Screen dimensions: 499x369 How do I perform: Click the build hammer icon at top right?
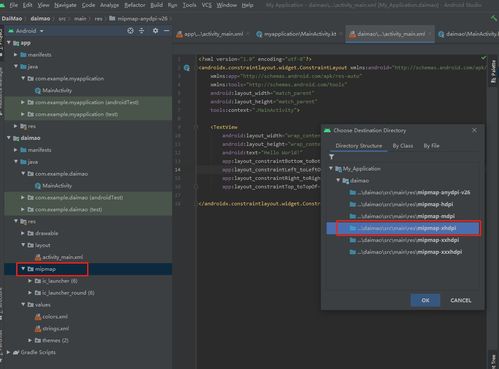(493, 19)
